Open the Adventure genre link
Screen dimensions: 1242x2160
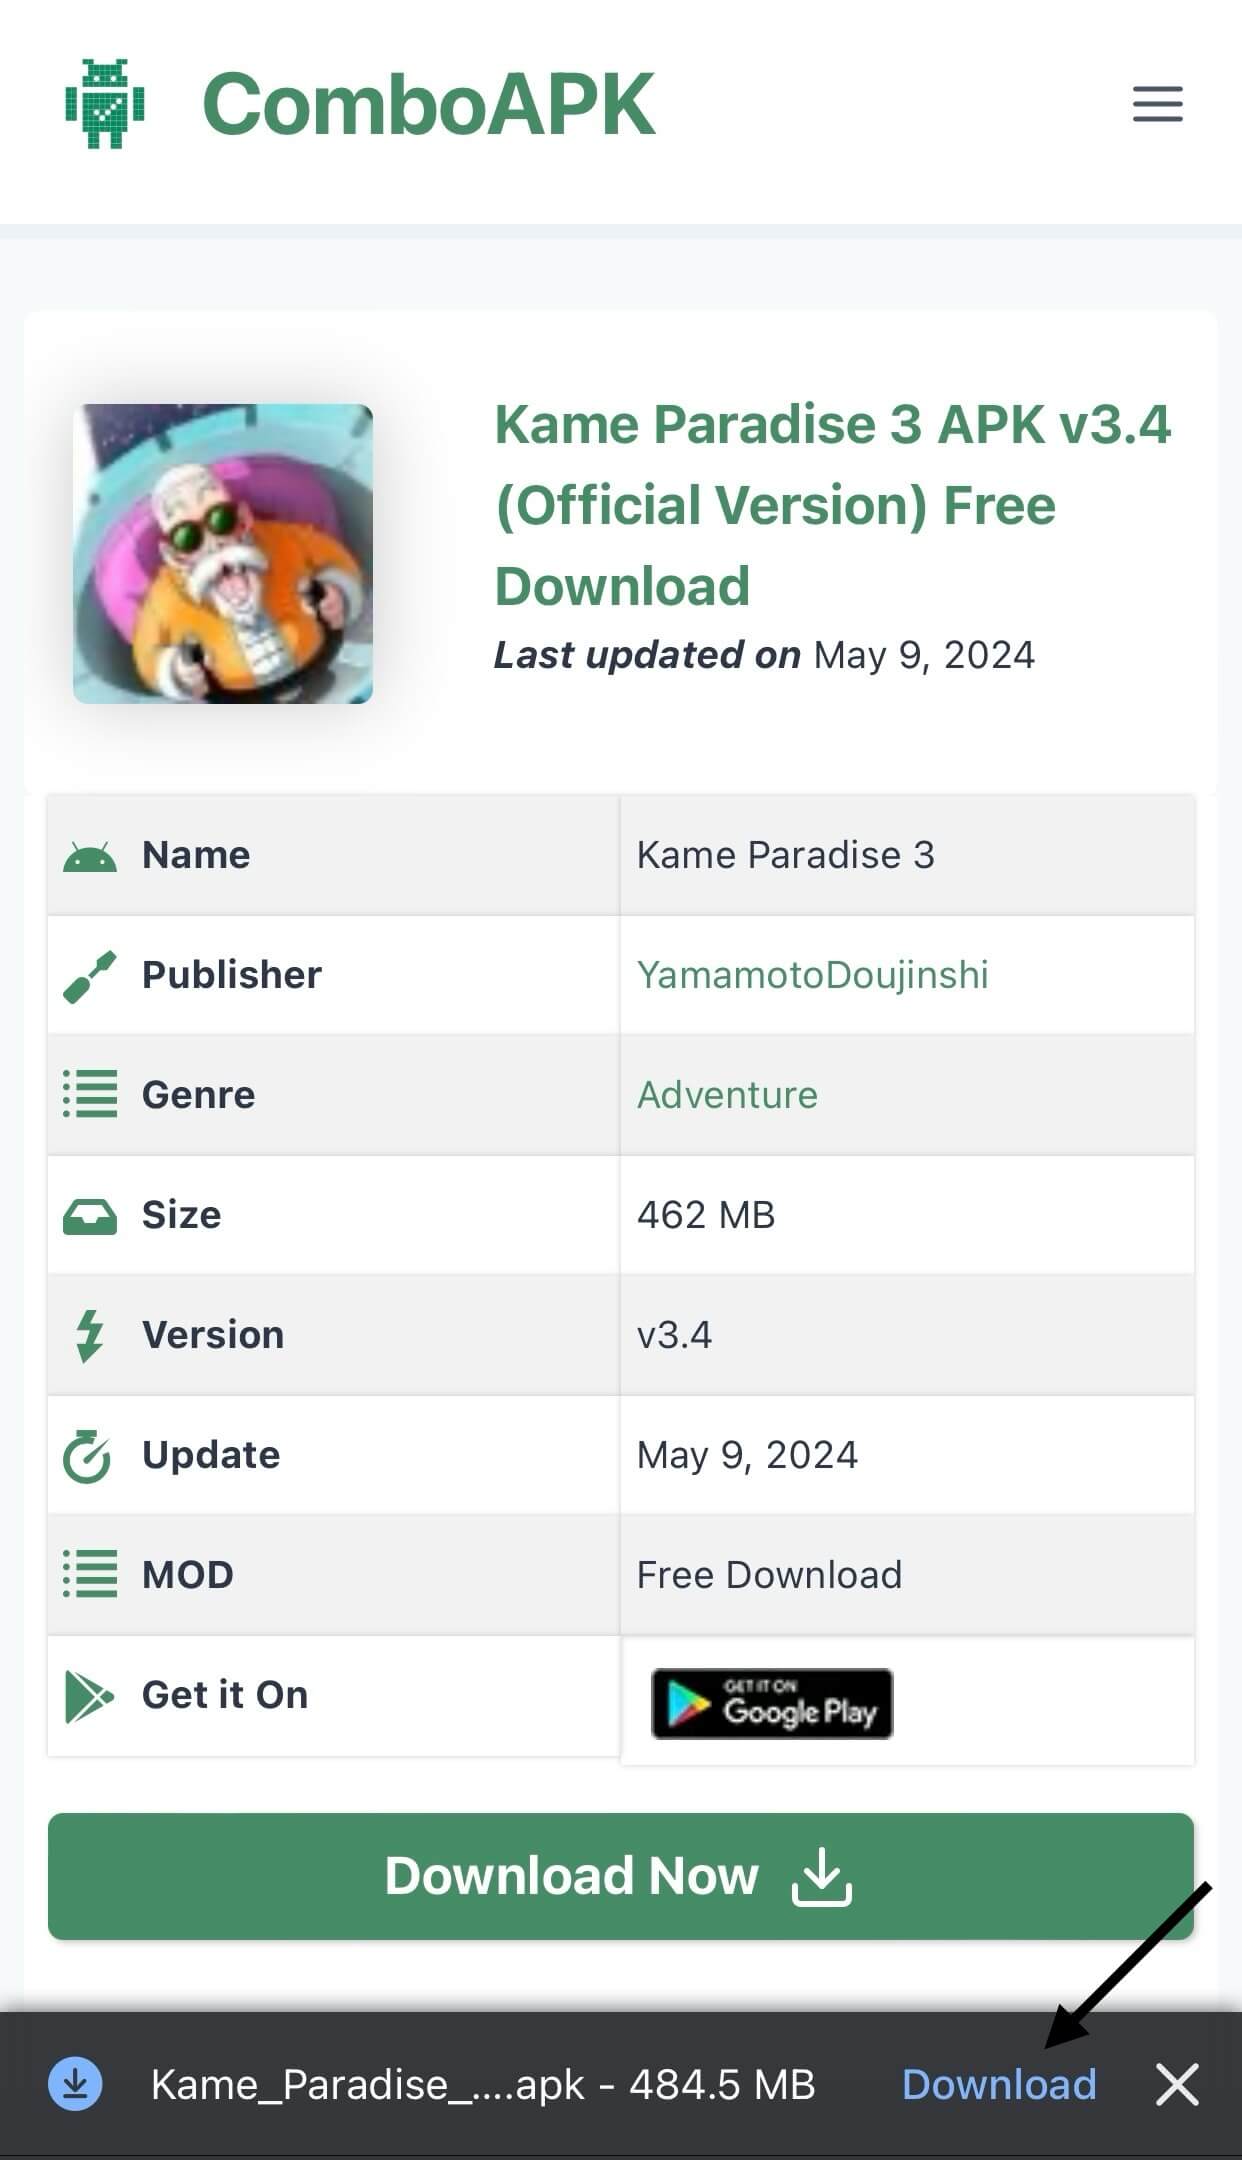tap(727, 1094)
